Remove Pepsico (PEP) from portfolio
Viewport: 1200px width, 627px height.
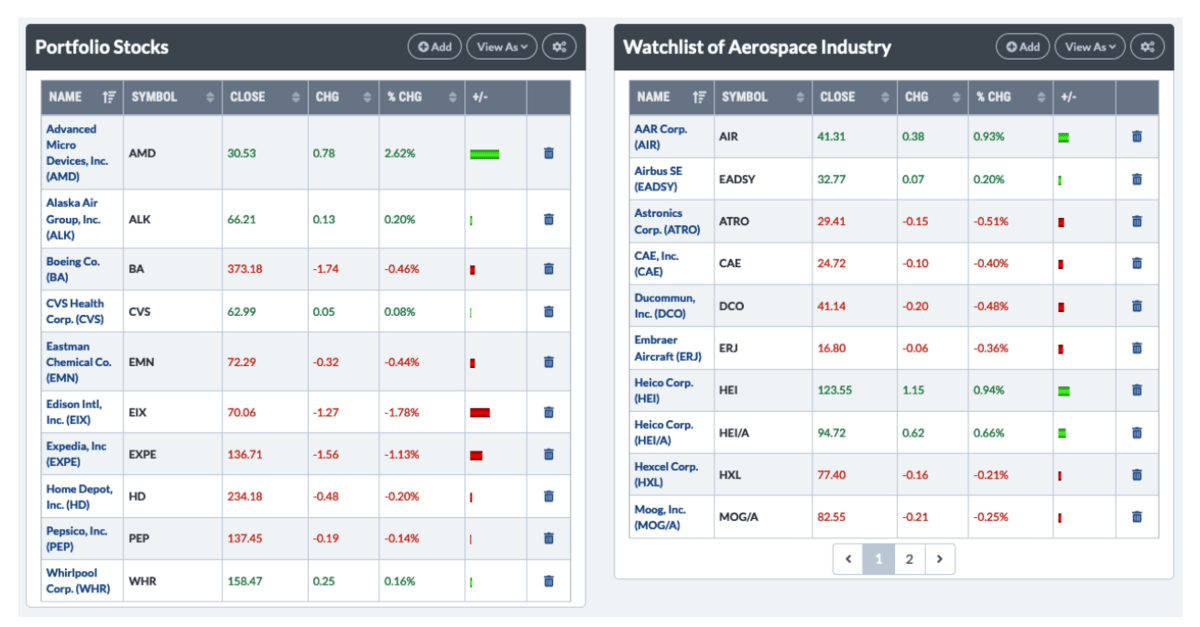click(x=548, y=538)
